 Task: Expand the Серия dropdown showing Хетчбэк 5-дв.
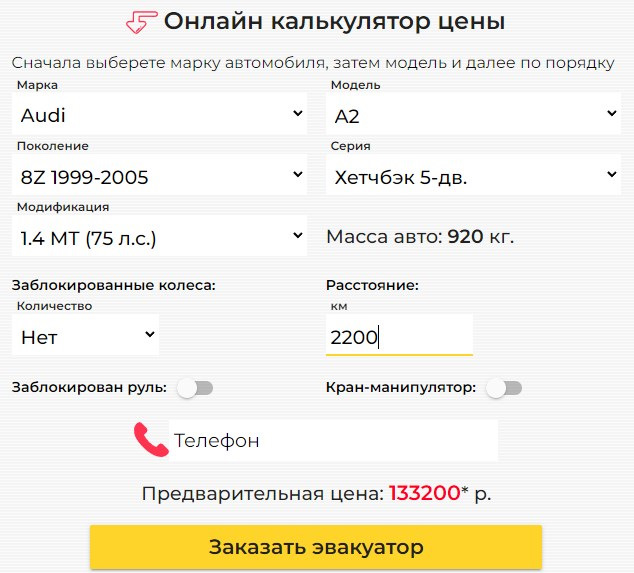pos(475,177)
